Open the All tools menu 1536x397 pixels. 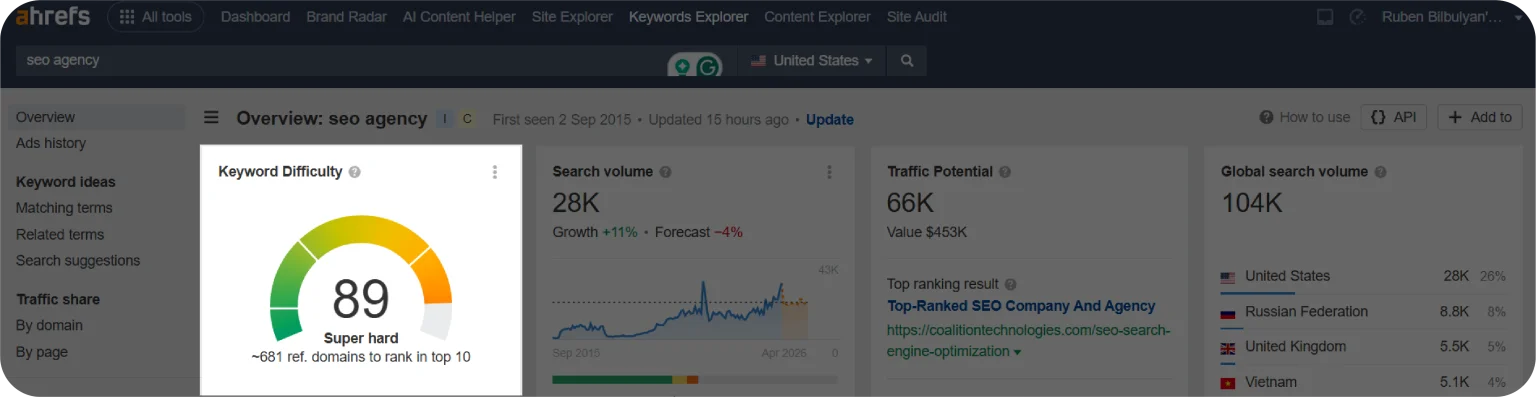pos(155,17)
